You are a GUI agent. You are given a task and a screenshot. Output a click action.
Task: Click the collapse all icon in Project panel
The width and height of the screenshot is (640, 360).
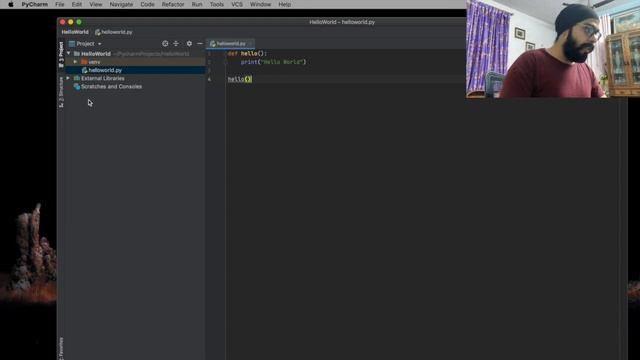[x=176, y=44]
